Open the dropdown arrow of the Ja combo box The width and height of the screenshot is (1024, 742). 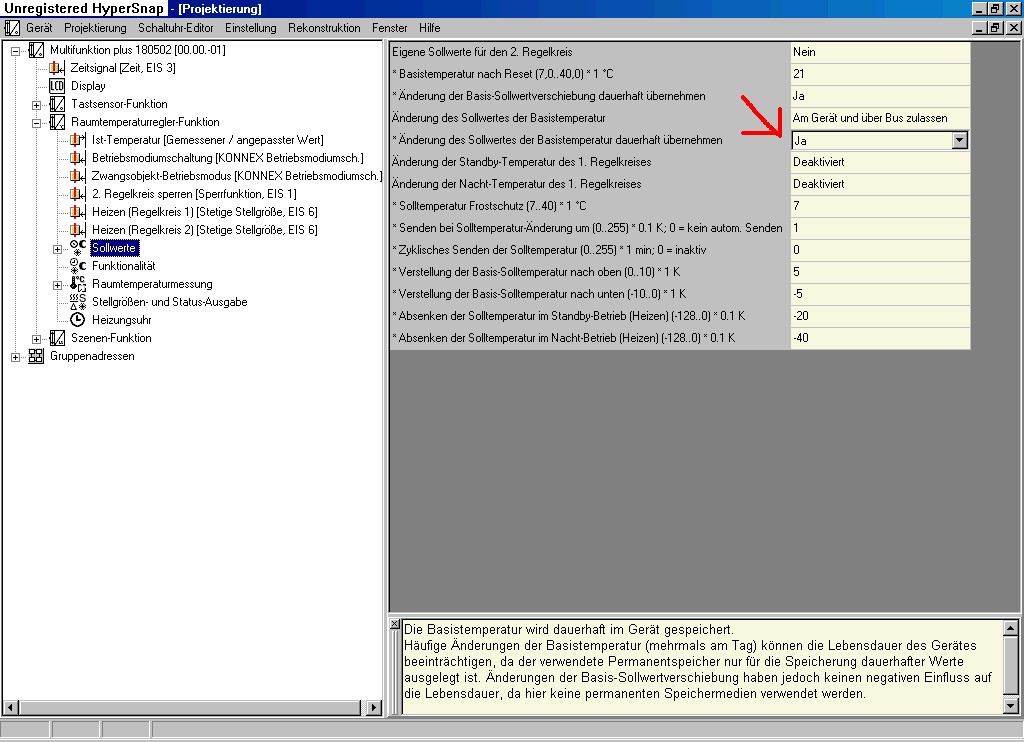(x=959, y=141)
